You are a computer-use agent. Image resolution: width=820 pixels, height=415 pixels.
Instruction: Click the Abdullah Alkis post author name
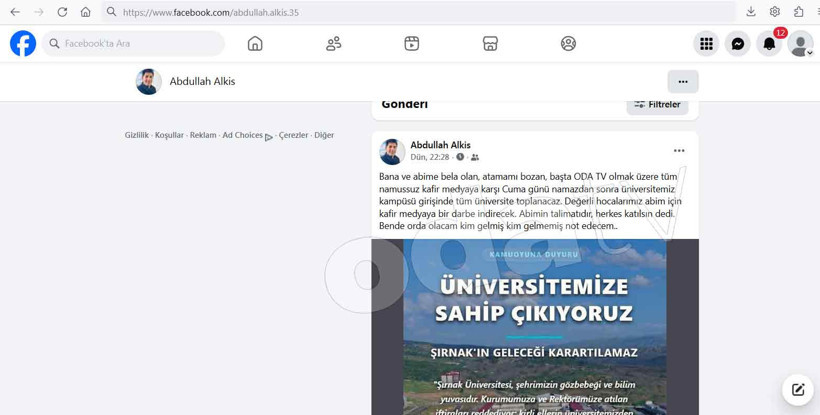click(440, 145)
